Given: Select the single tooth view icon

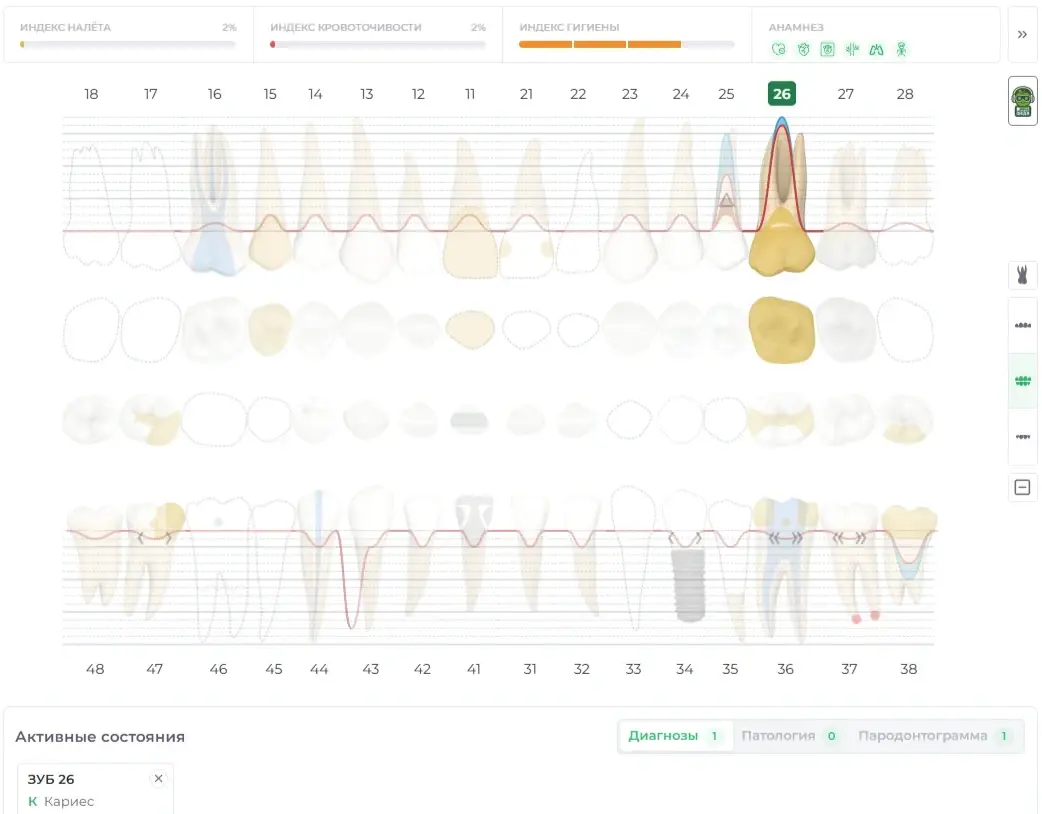Looking at the screenshot, I should click(x=1023, y=274).
